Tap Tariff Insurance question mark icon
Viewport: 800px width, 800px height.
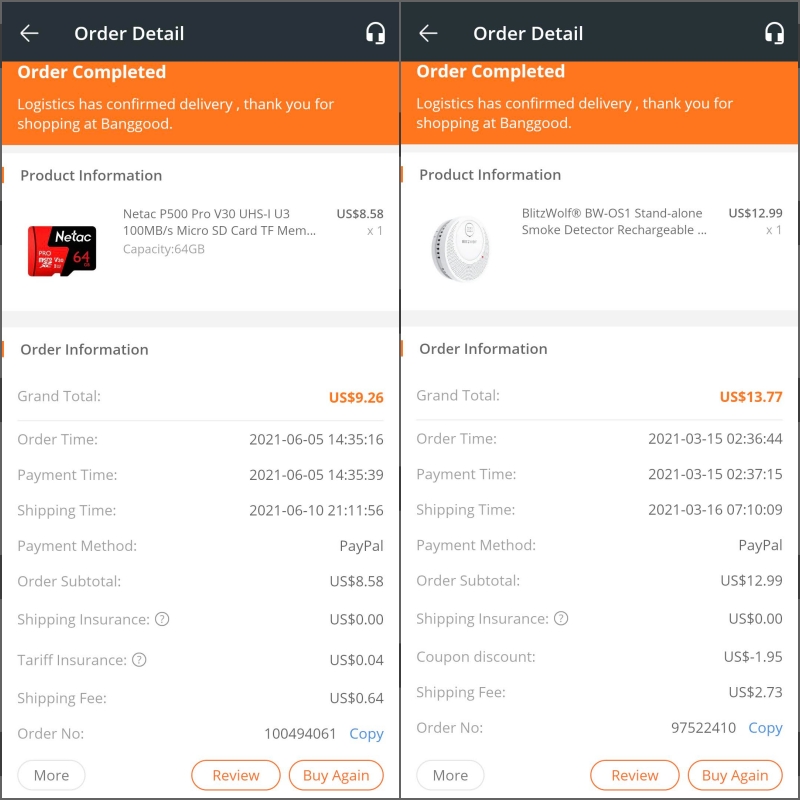pyautogui.click(x=139, y=660)
